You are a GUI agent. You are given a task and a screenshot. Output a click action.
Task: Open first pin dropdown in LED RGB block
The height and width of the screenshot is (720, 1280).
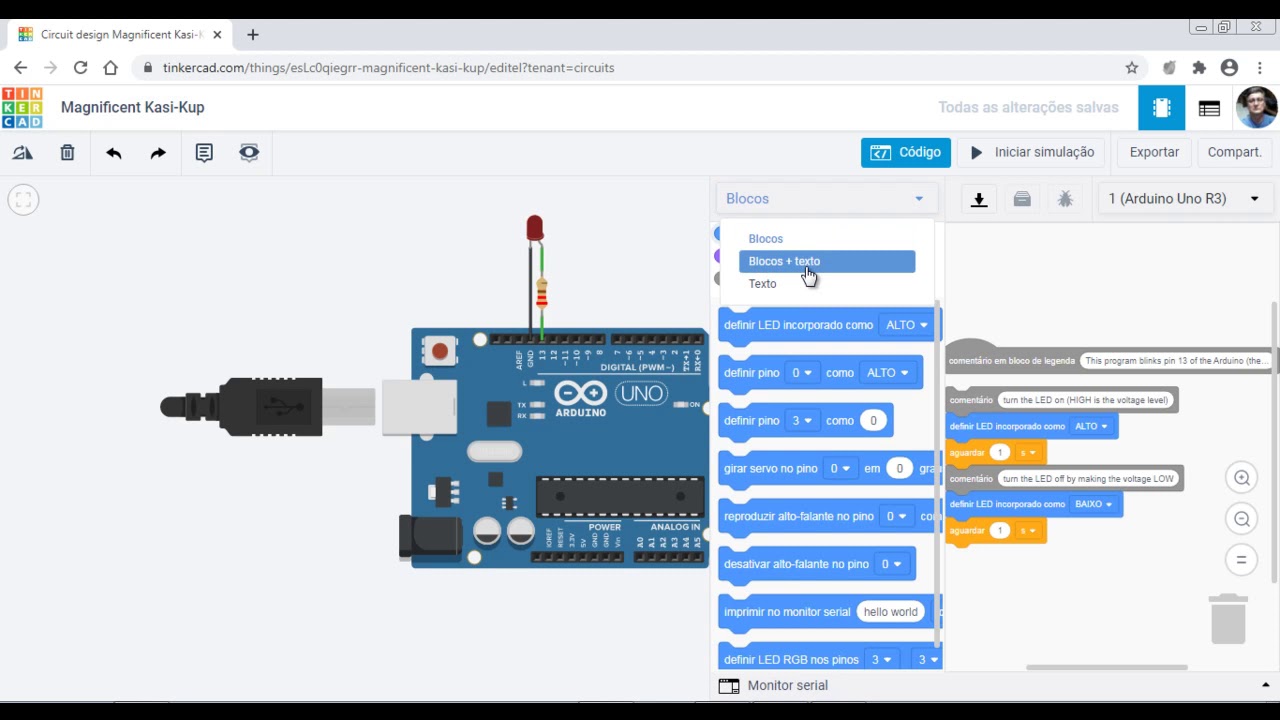coord(881,660)
